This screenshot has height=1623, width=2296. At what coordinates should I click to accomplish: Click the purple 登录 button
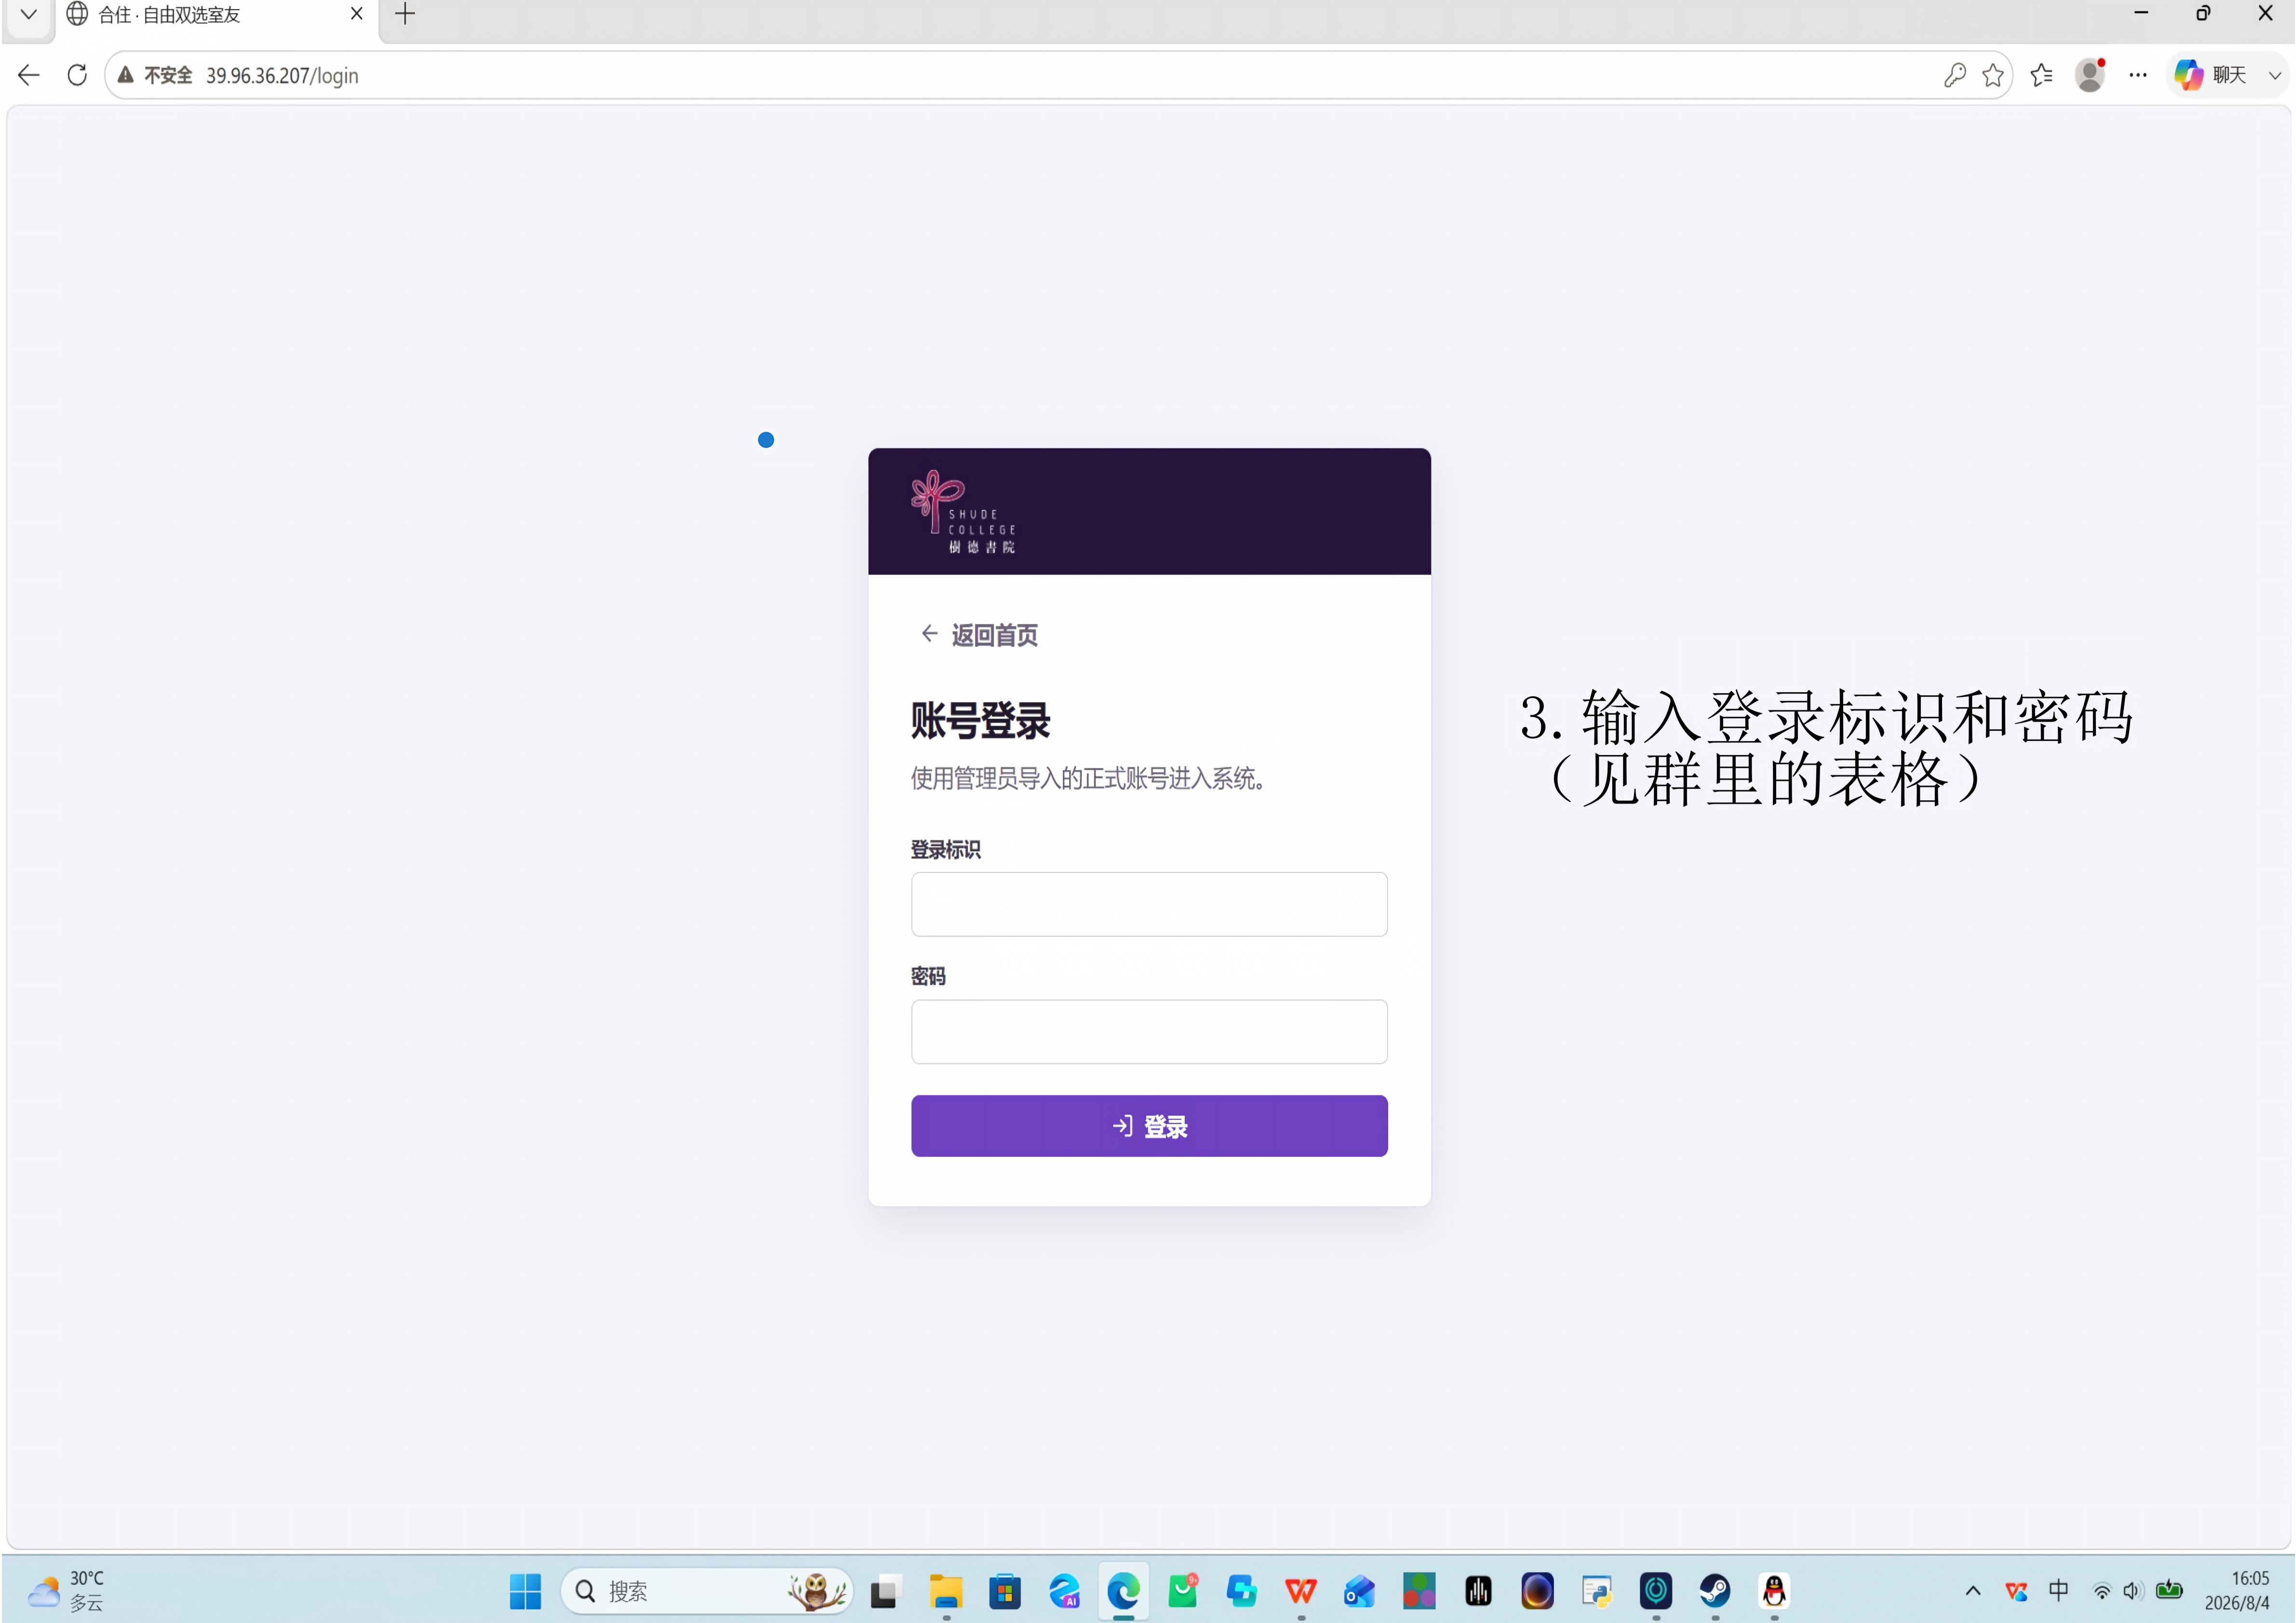click(x=1149, y=1126)
